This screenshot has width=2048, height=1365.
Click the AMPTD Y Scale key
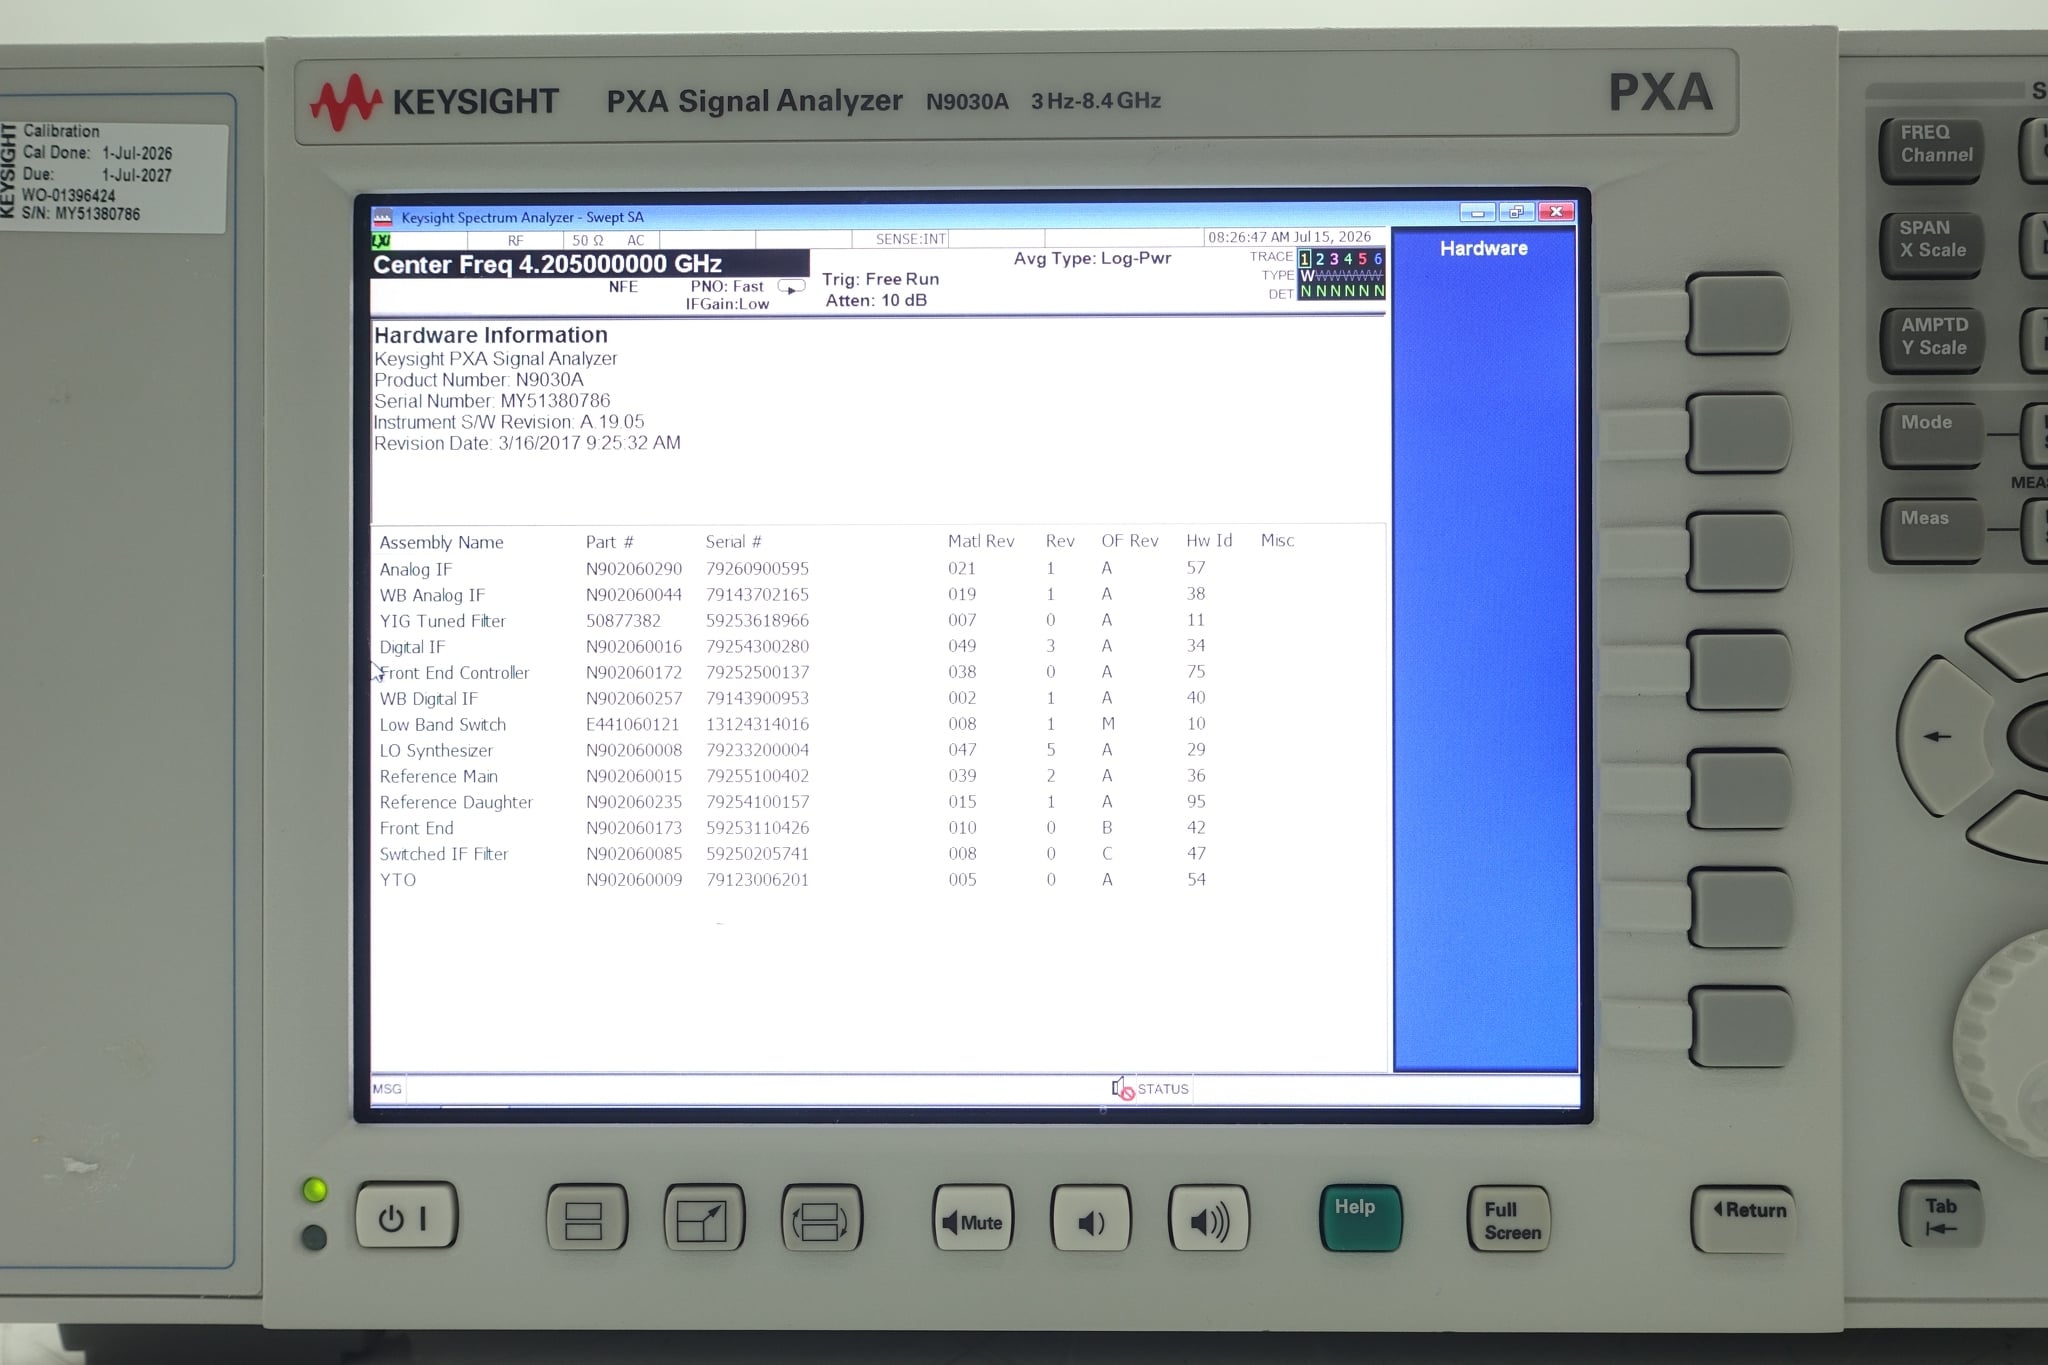1931,341
